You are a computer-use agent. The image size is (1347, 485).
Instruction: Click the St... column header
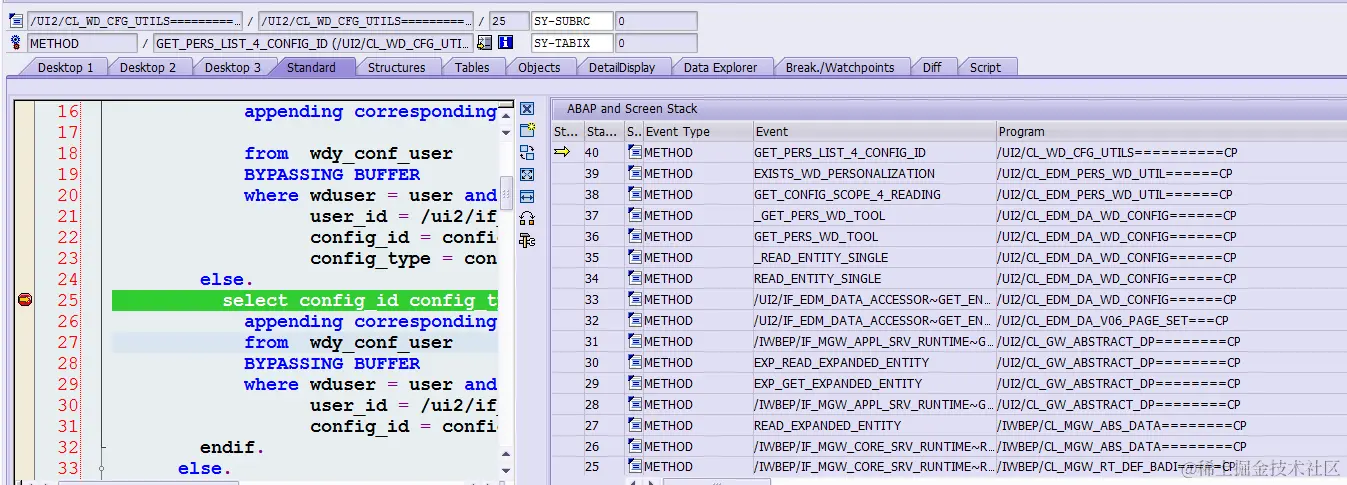click(566, 131)
